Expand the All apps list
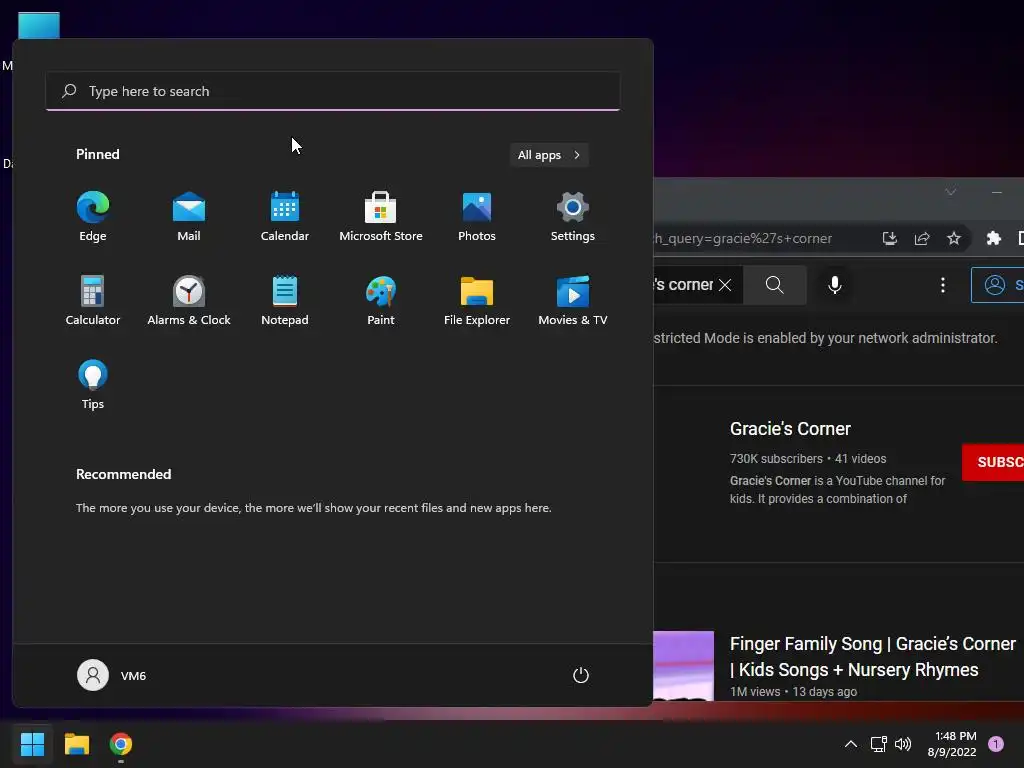Screen dimensions: 1024x768 tap(549, 155)
